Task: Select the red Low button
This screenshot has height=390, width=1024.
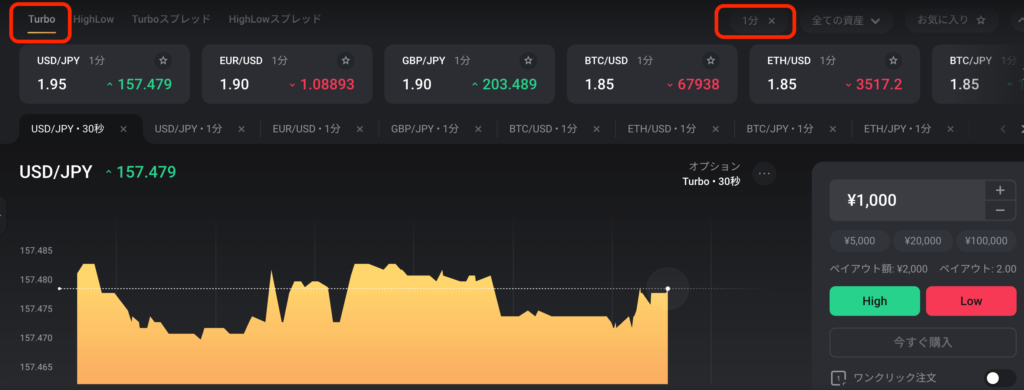Action: coord(971,301)
